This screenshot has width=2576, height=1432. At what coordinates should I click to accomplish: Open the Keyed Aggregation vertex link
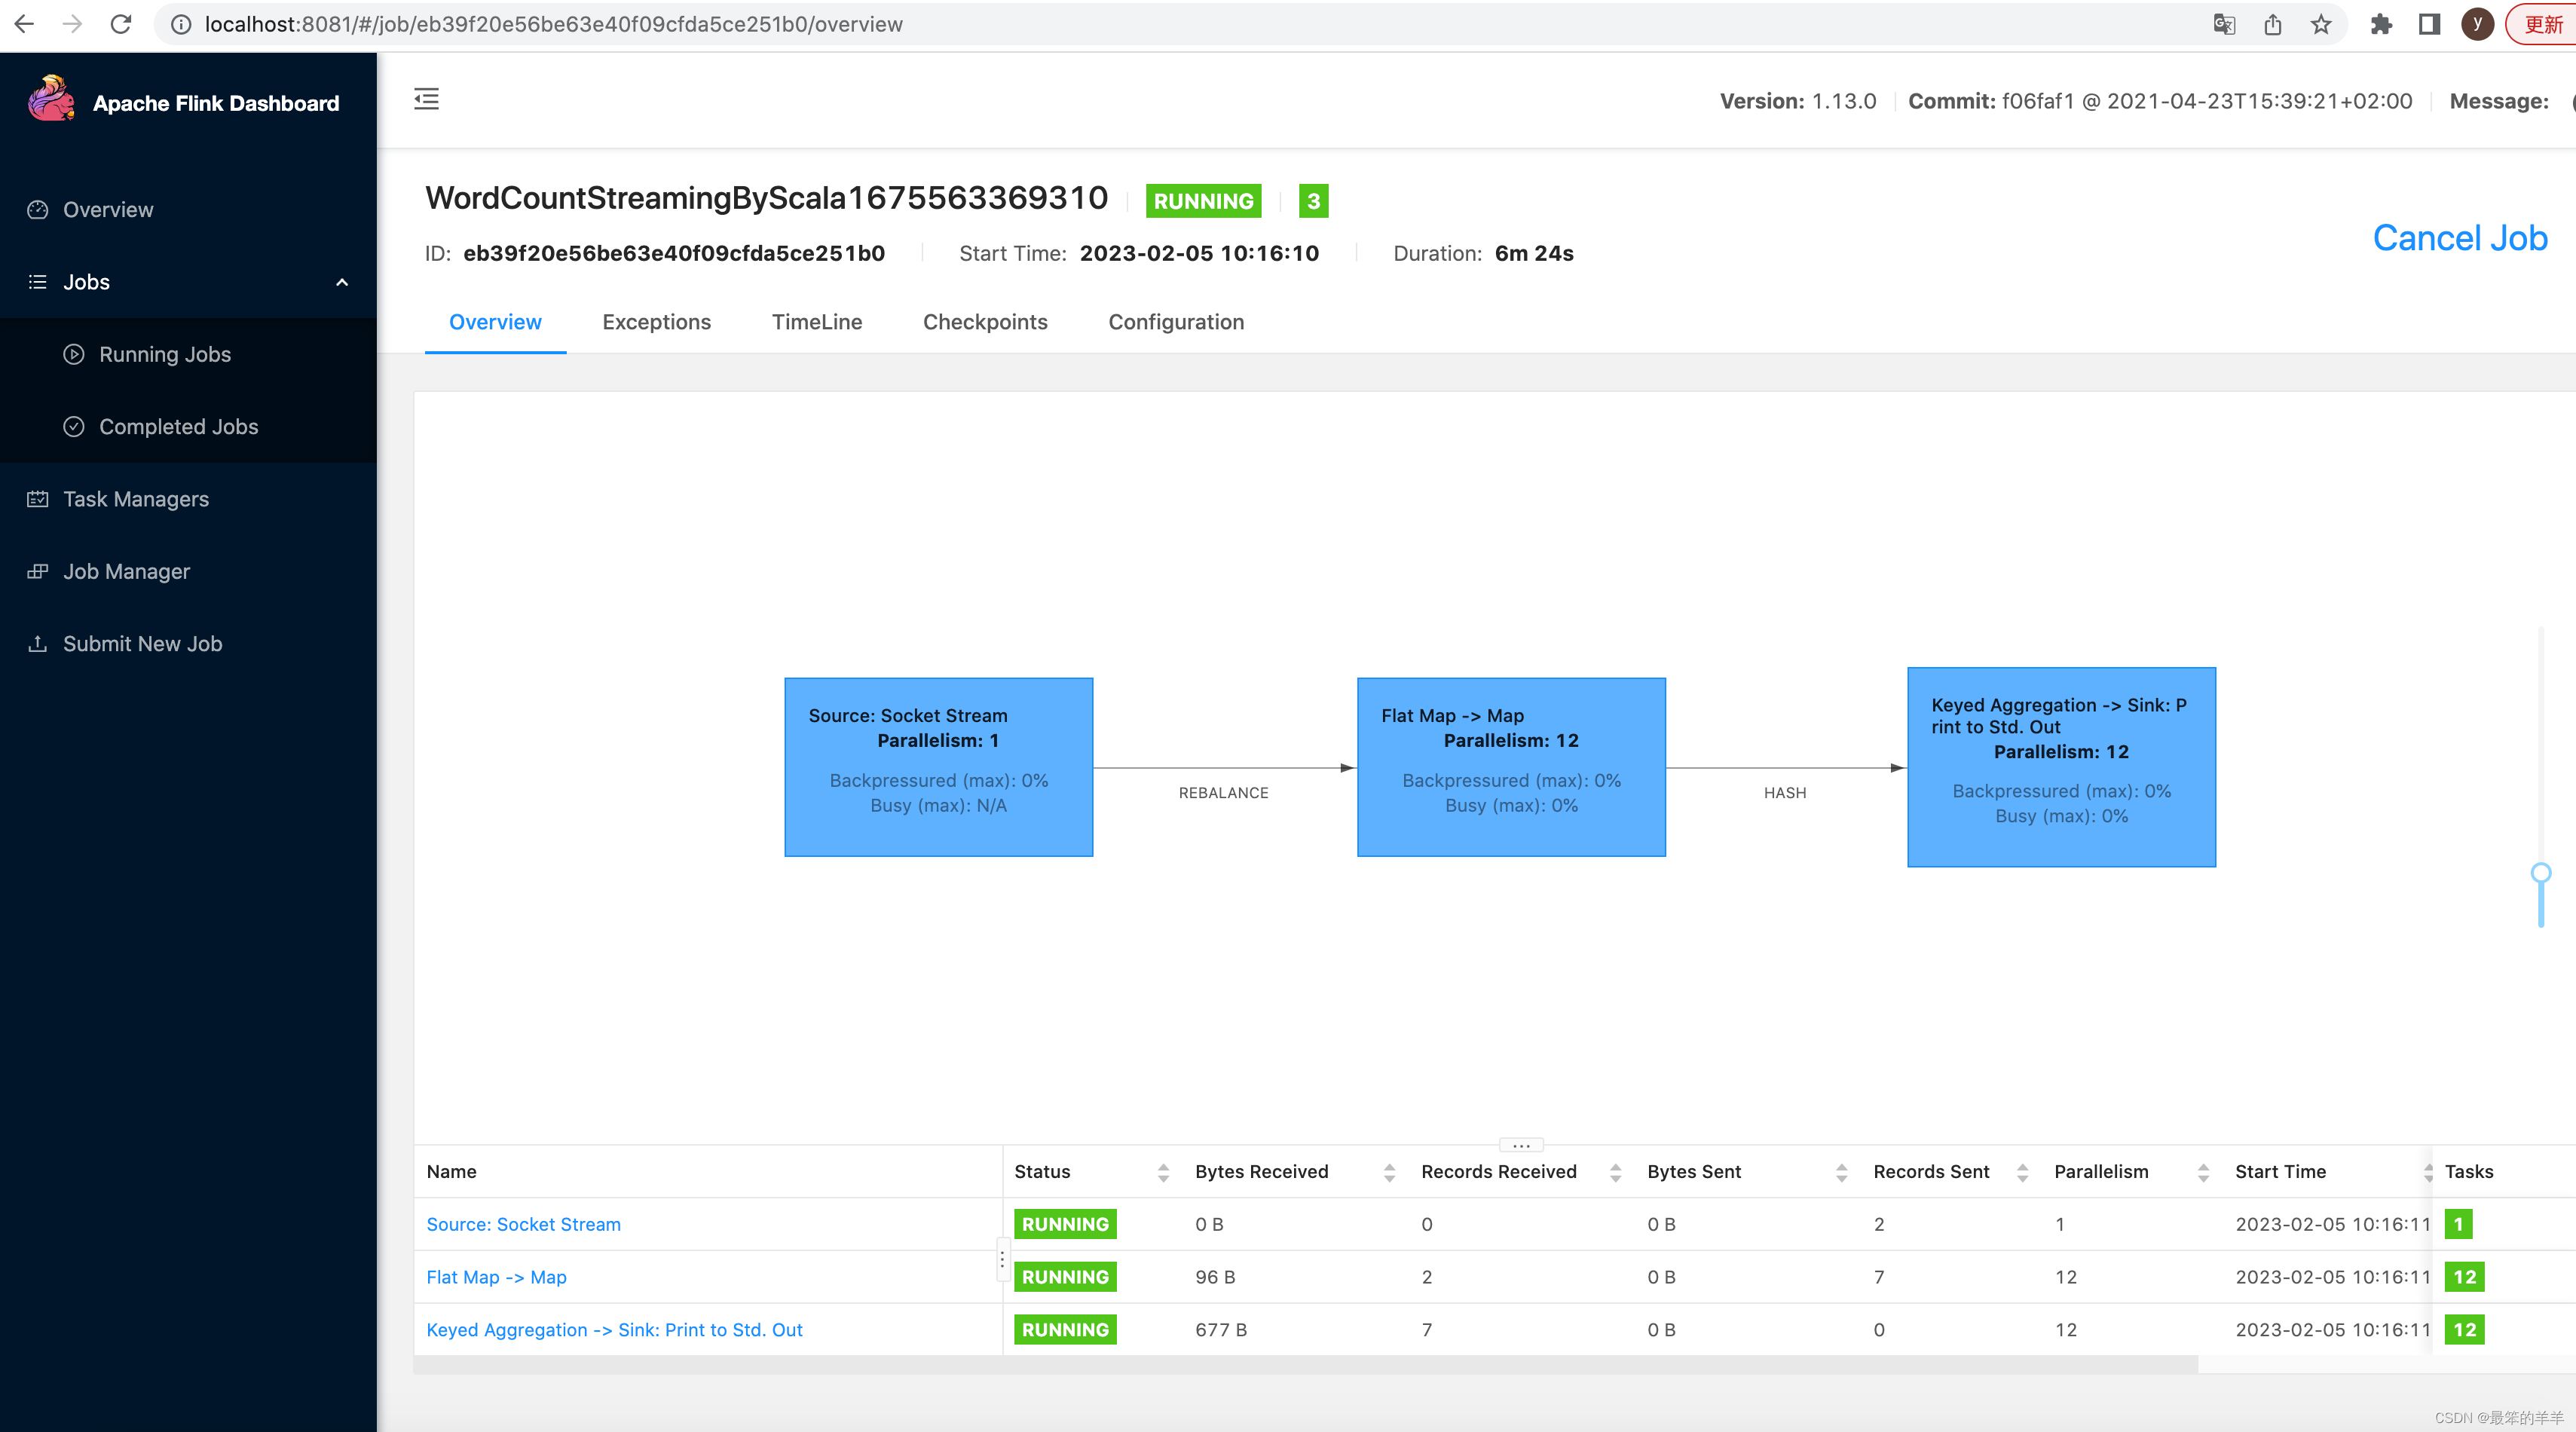[x=614, y=1329]
